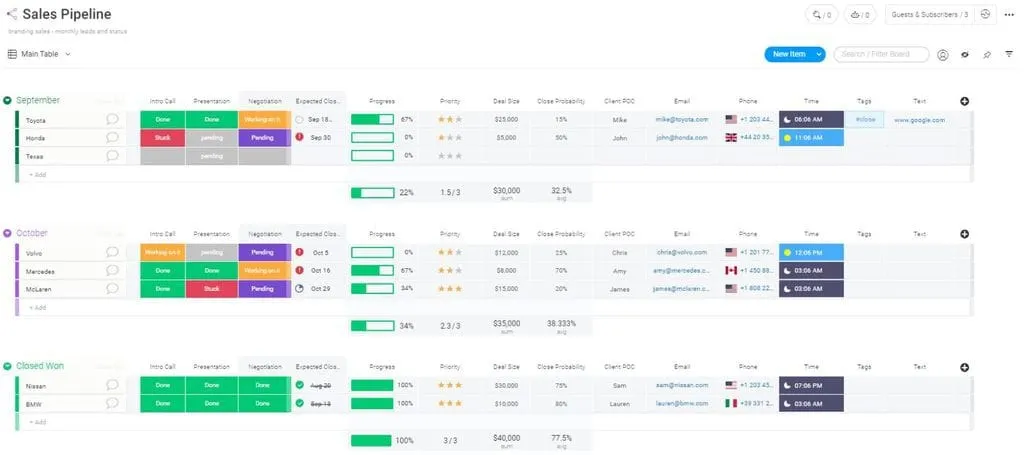Screen dimensions: 1024x455
Task: Add a column to September group
Action: point(965,101)
